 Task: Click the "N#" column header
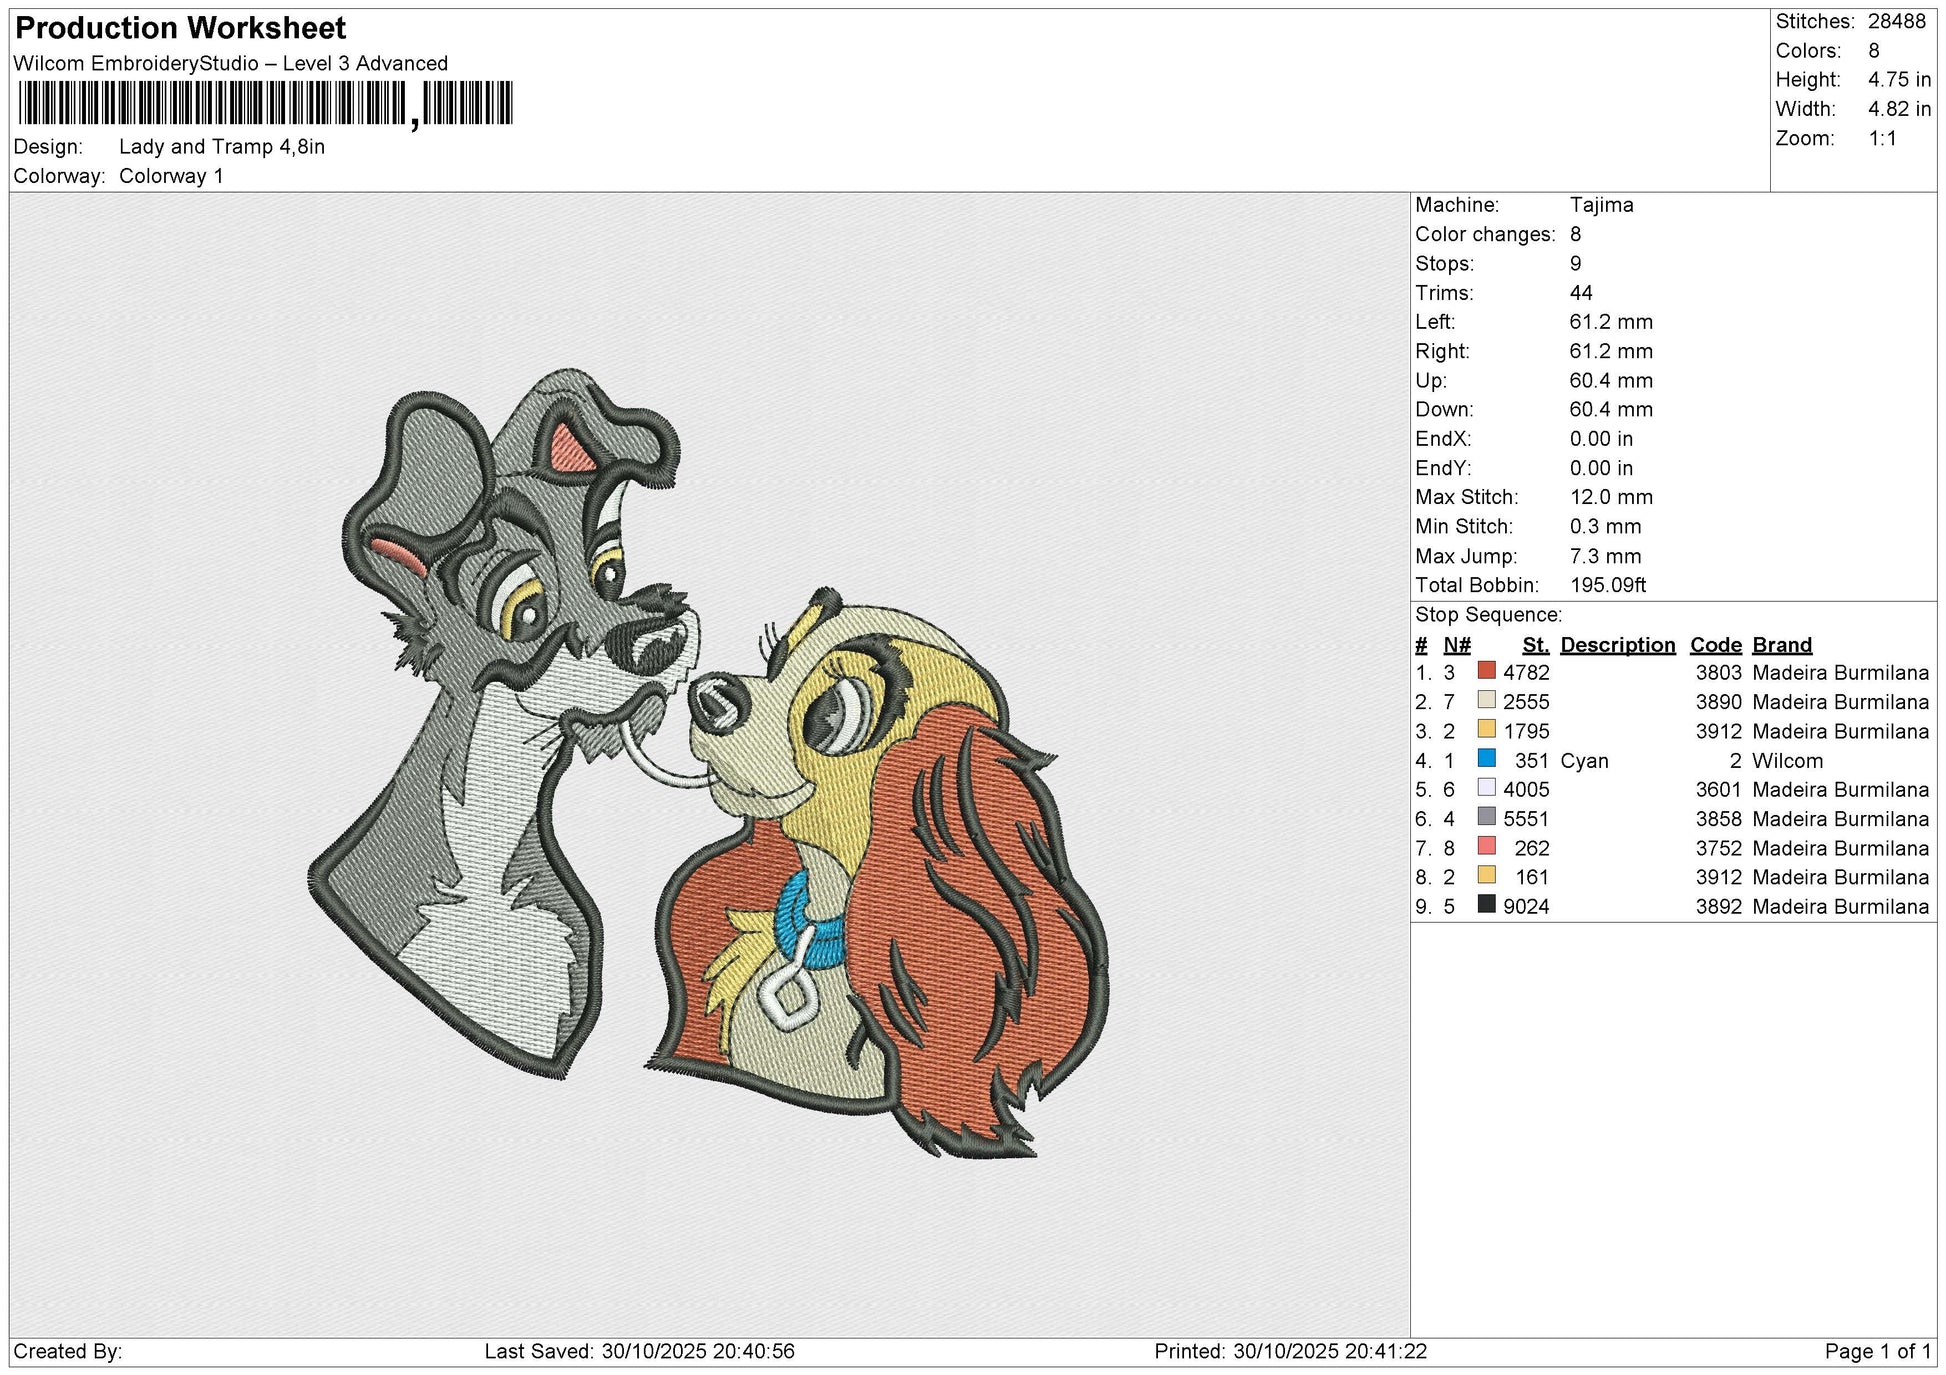coord(1457,645)
